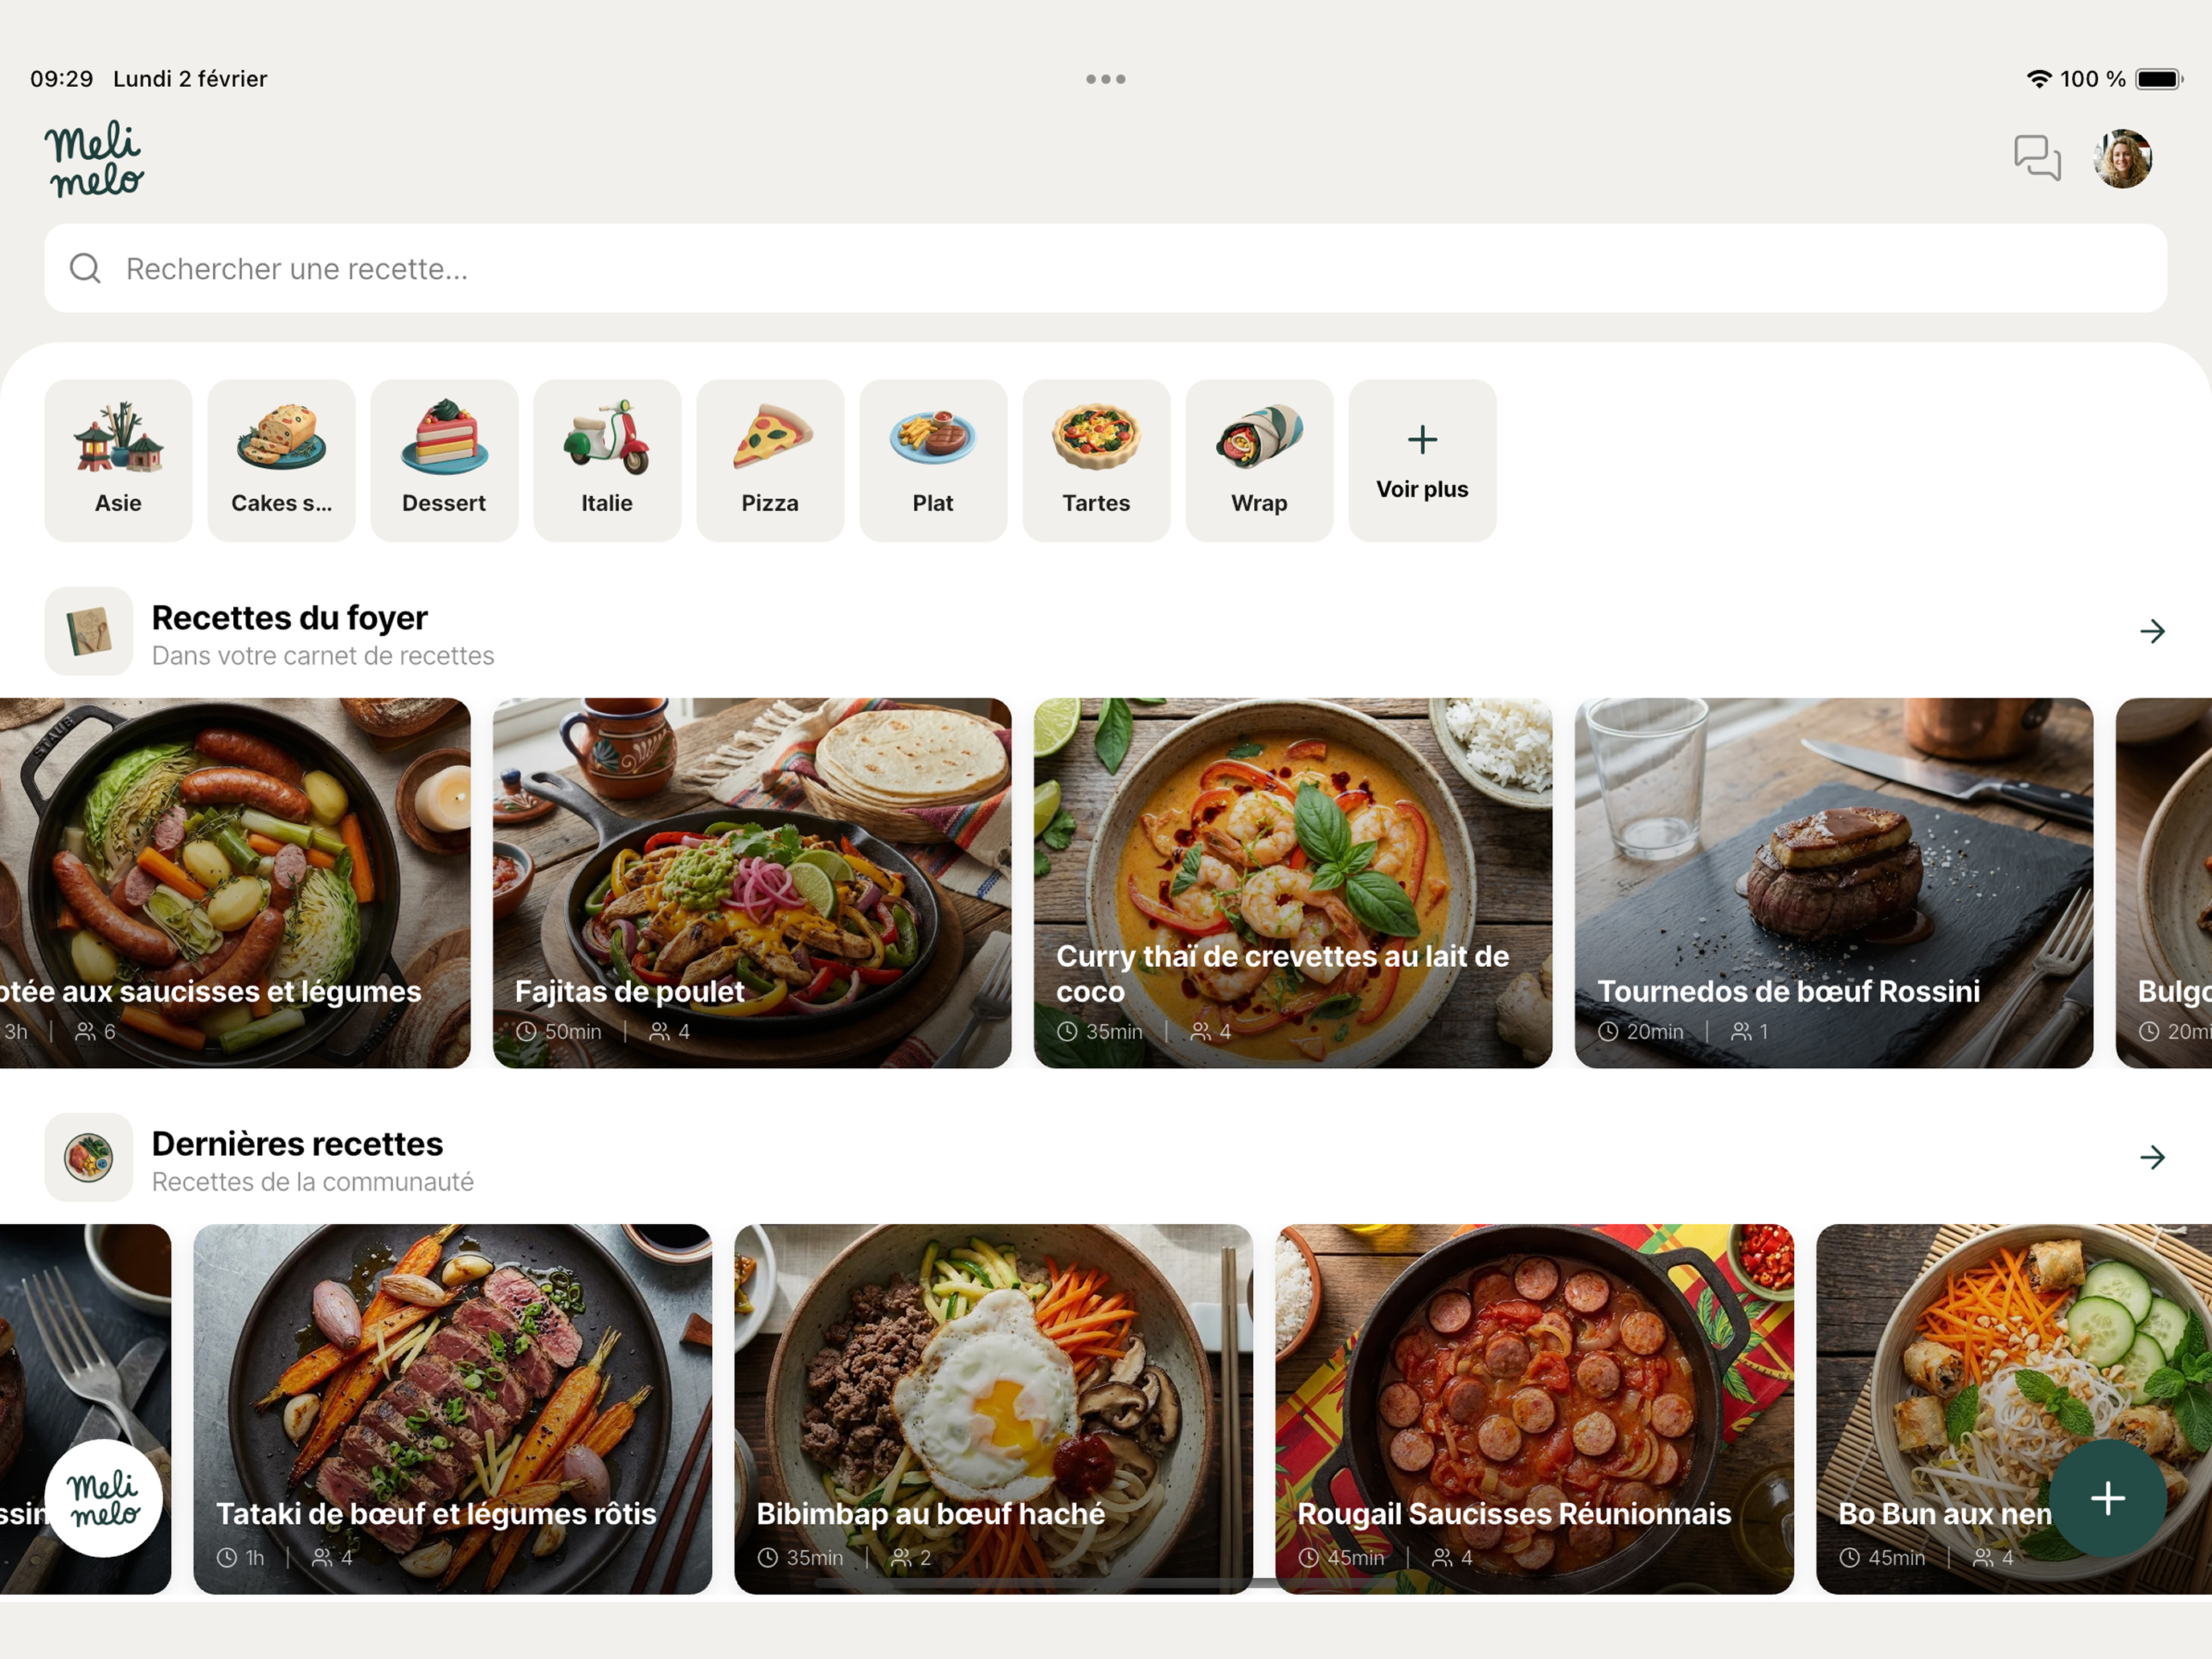
Task: Tap the Wi-Fi status icon
Action: (2039, 79)
